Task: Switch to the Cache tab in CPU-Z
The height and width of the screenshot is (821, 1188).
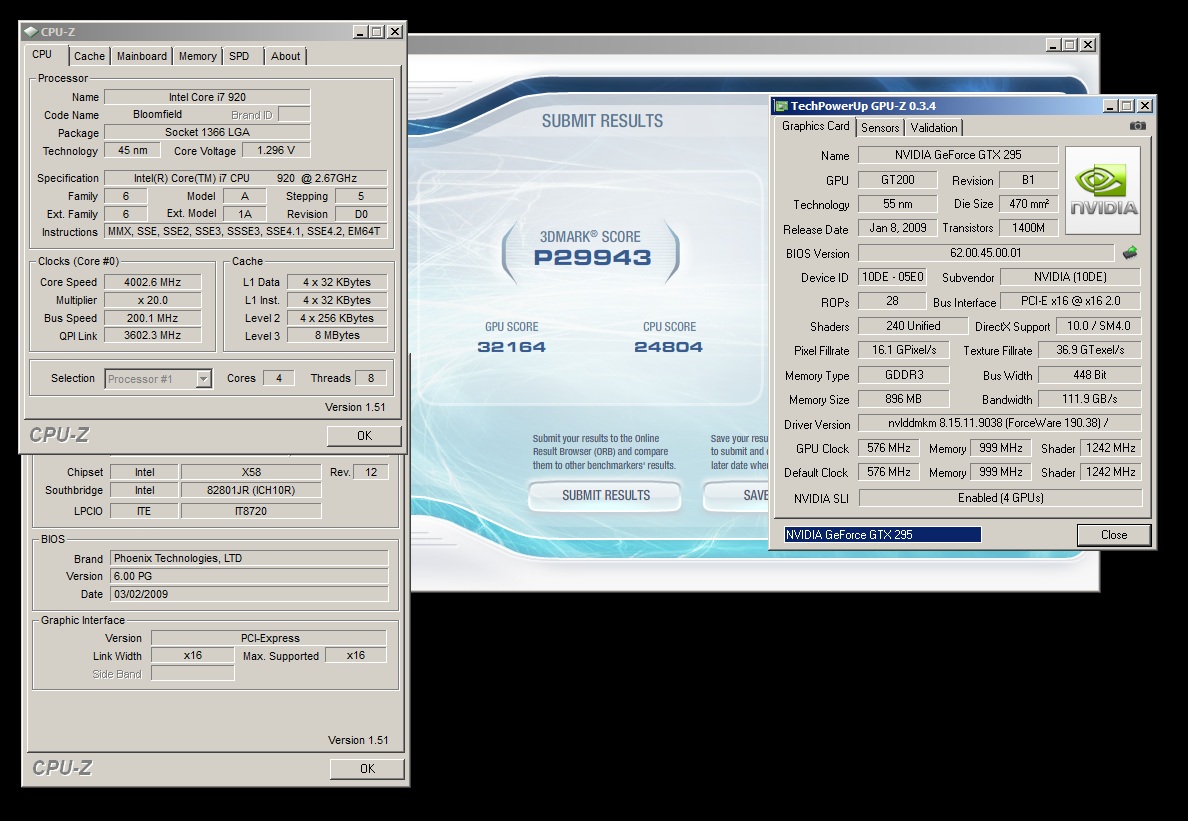Action: click(89, 56)
